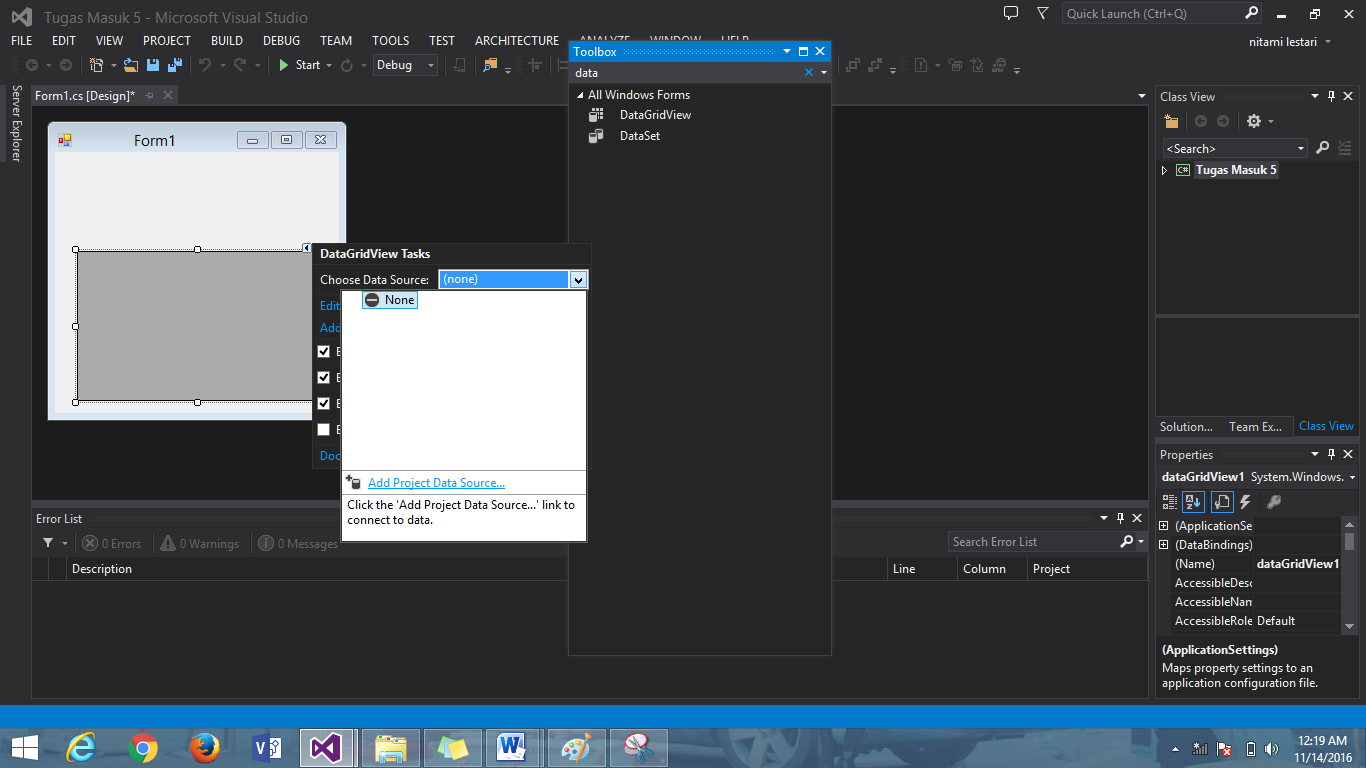Switch Properties to categorized view
The height and width of the screenshot is (768, 1366).
1168,501
